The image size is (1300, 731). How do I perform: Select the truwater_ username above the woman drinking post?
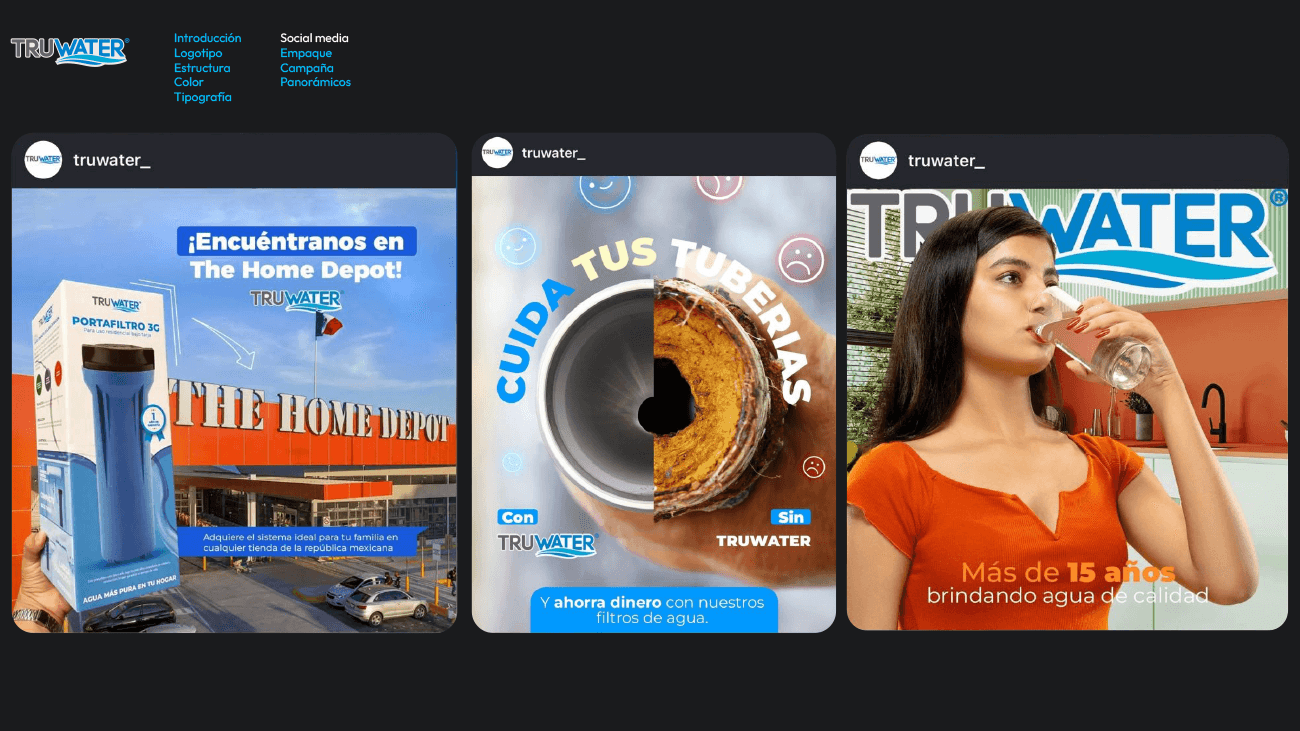pos(946,161)
